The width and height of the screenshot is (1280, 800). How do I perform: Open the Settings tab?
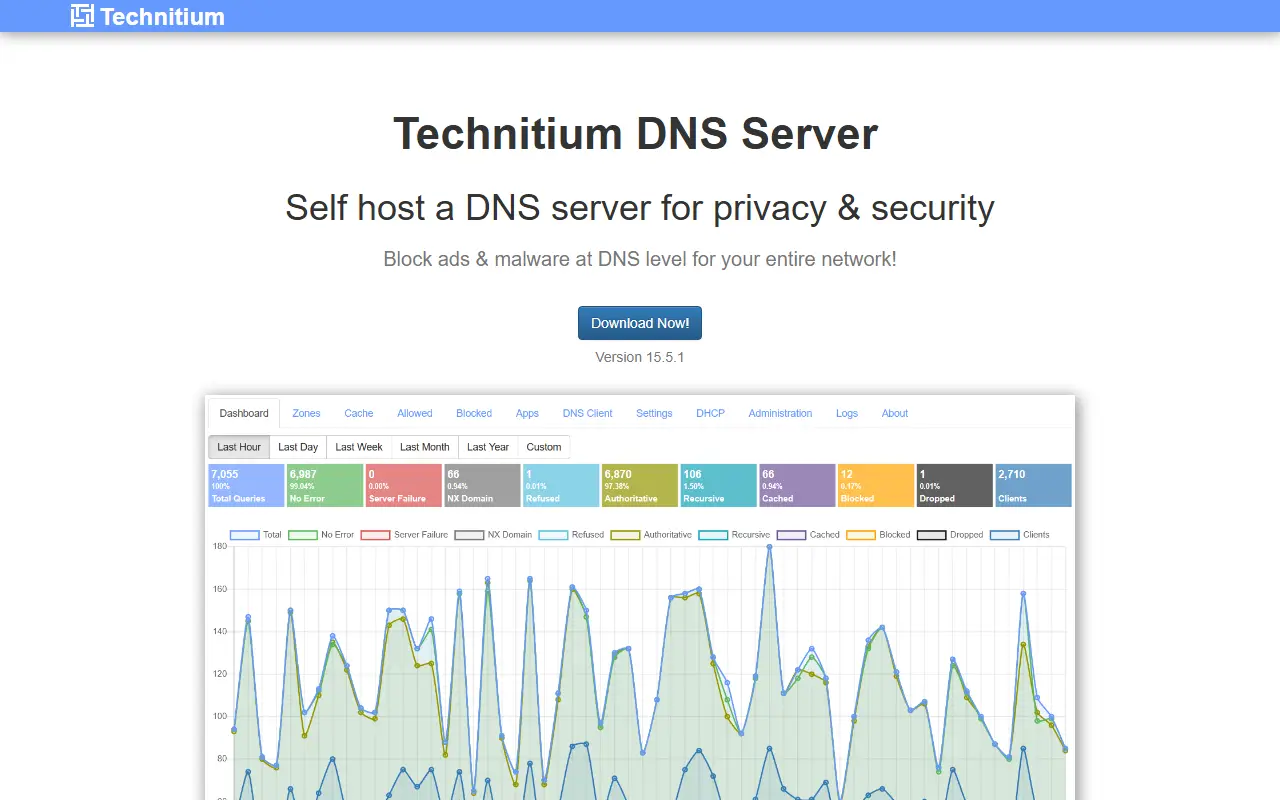coord(654,413)
